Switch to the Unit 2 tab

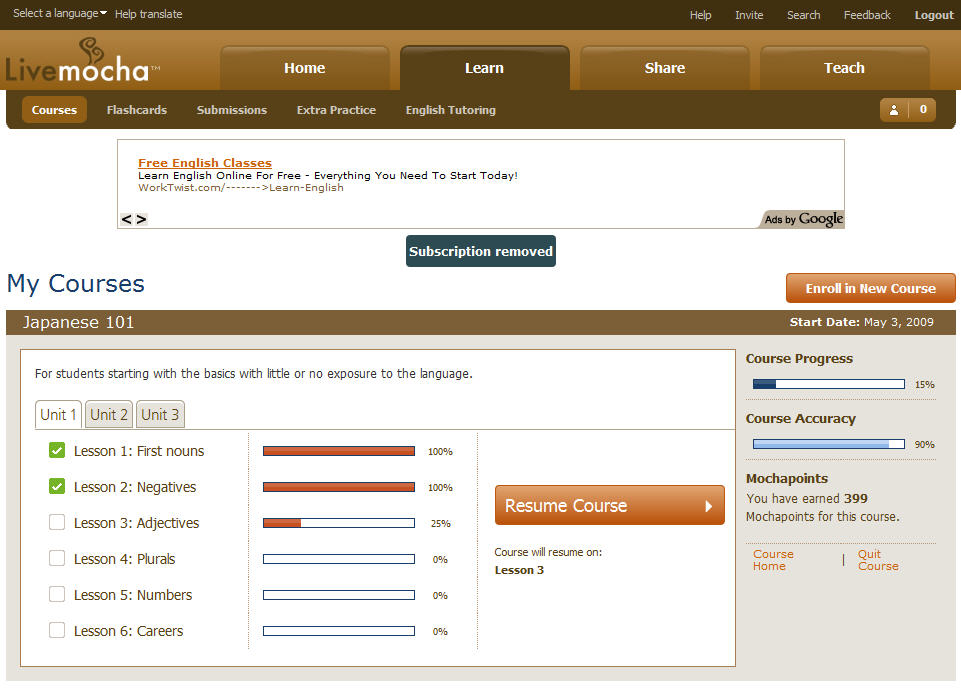click(x=109, y=415)
